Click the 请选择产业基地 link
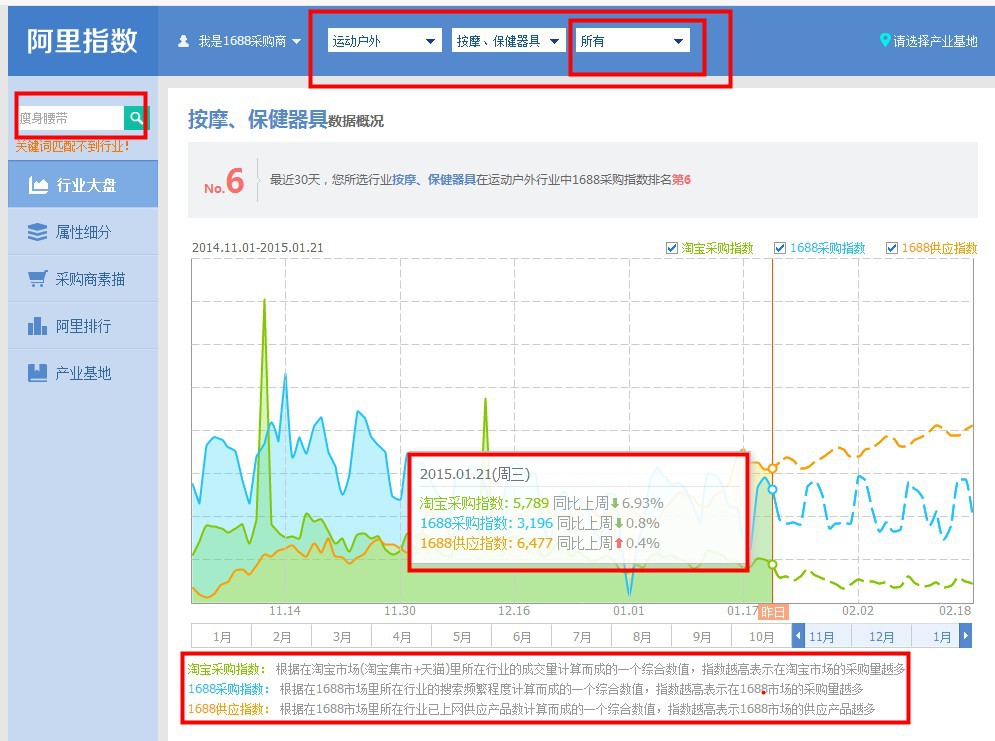995x741 pixels. (x=935, y=41)
